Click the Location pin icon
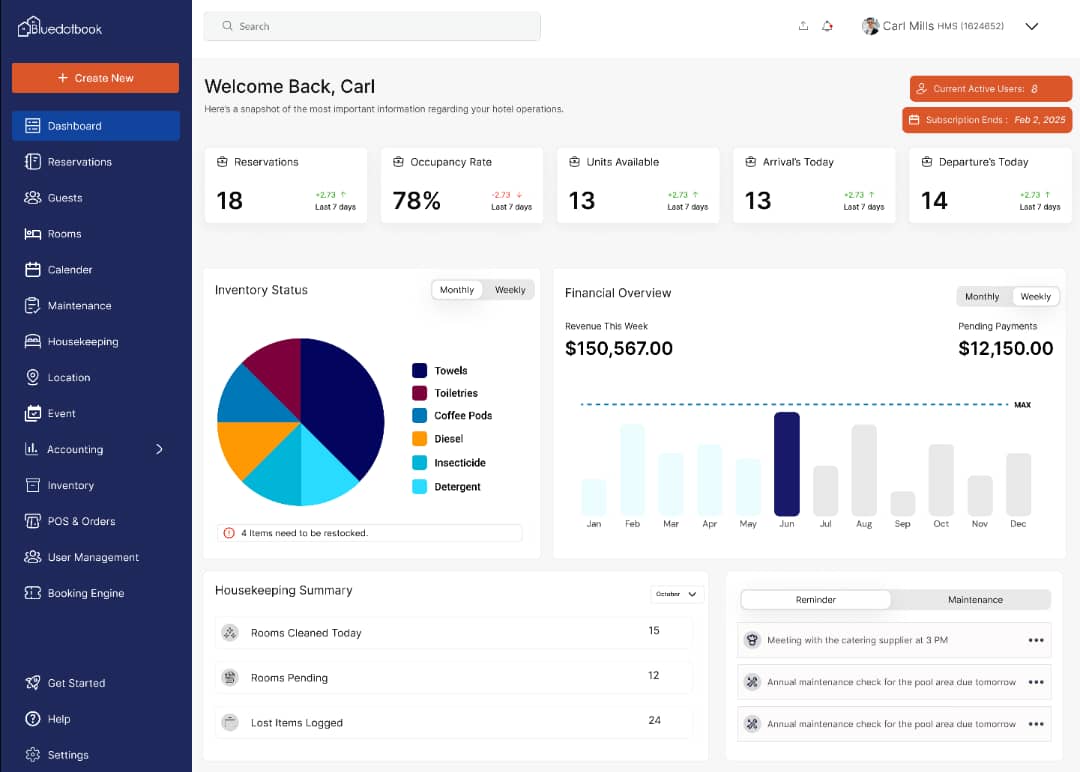 pyautogui.click(x=32, y=377)
